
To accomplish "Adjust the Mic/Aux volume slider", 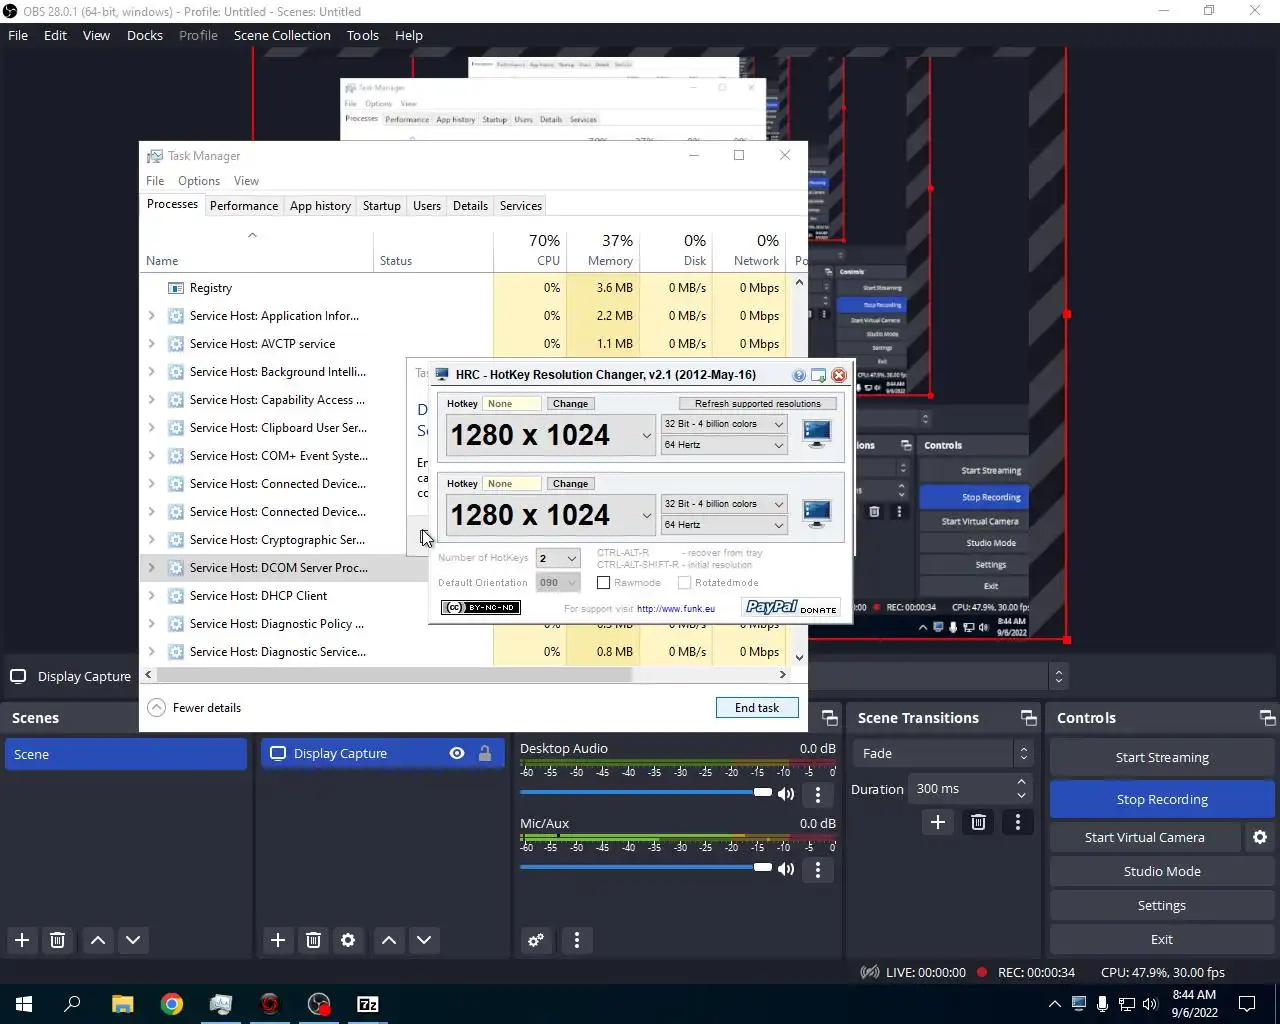I will coord(646,867).
